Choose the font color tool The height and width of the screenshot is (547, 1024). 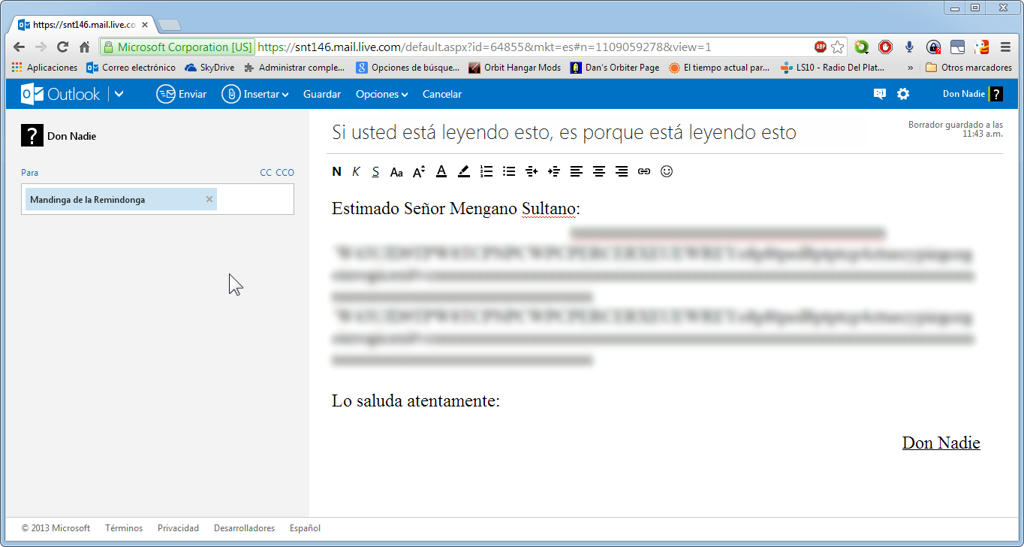click(x=441, y=172)
